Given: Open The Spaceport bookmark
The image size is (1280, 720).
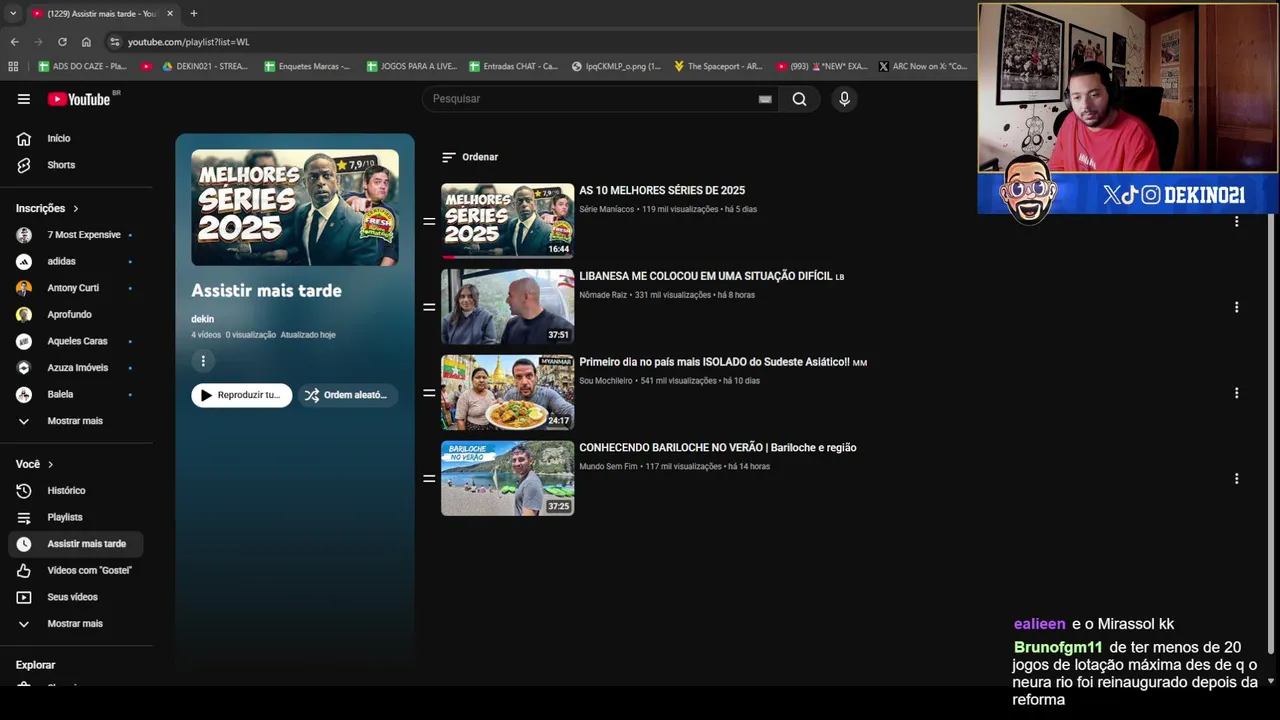Looking at the screenshot, I should click(x=718, y=66).
